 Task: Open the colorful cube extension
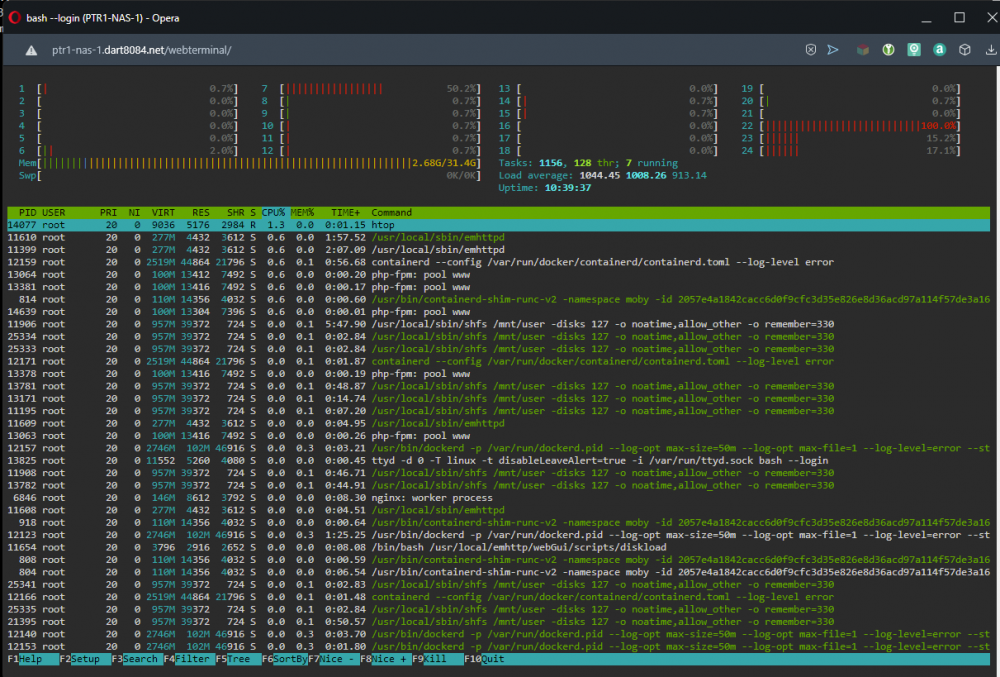click(863, 50)
